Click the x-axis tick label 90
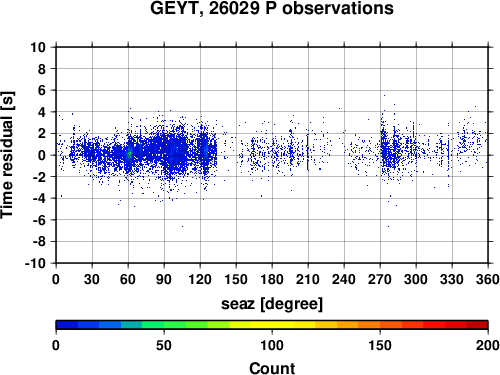The image size is (500, 375). coord(164,279)
